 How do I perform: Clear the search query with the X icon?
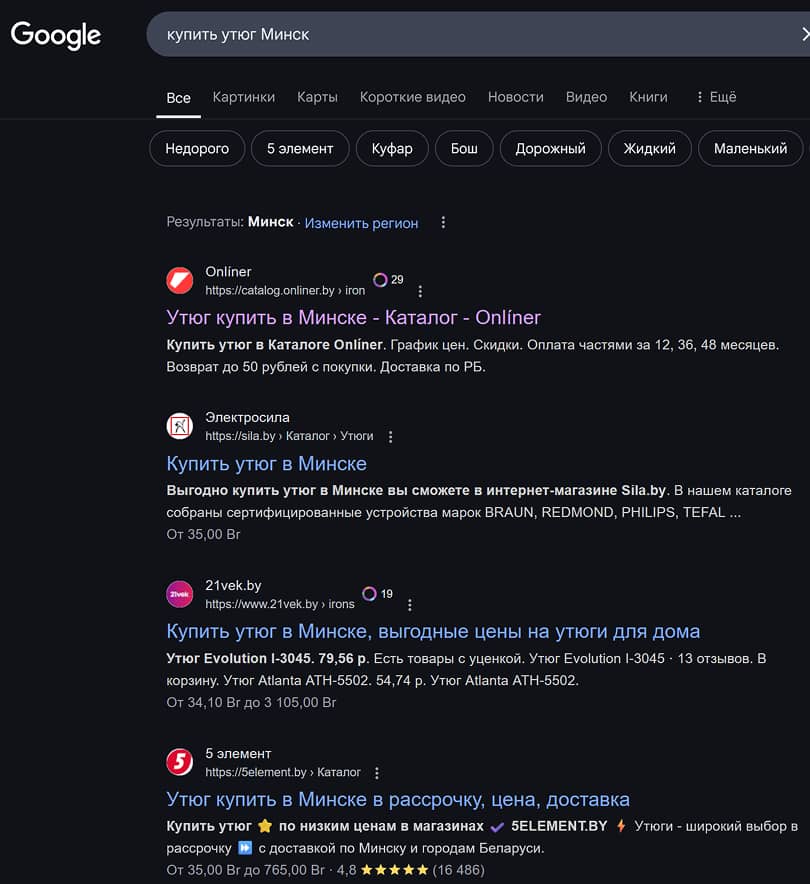tap(805, 35)
